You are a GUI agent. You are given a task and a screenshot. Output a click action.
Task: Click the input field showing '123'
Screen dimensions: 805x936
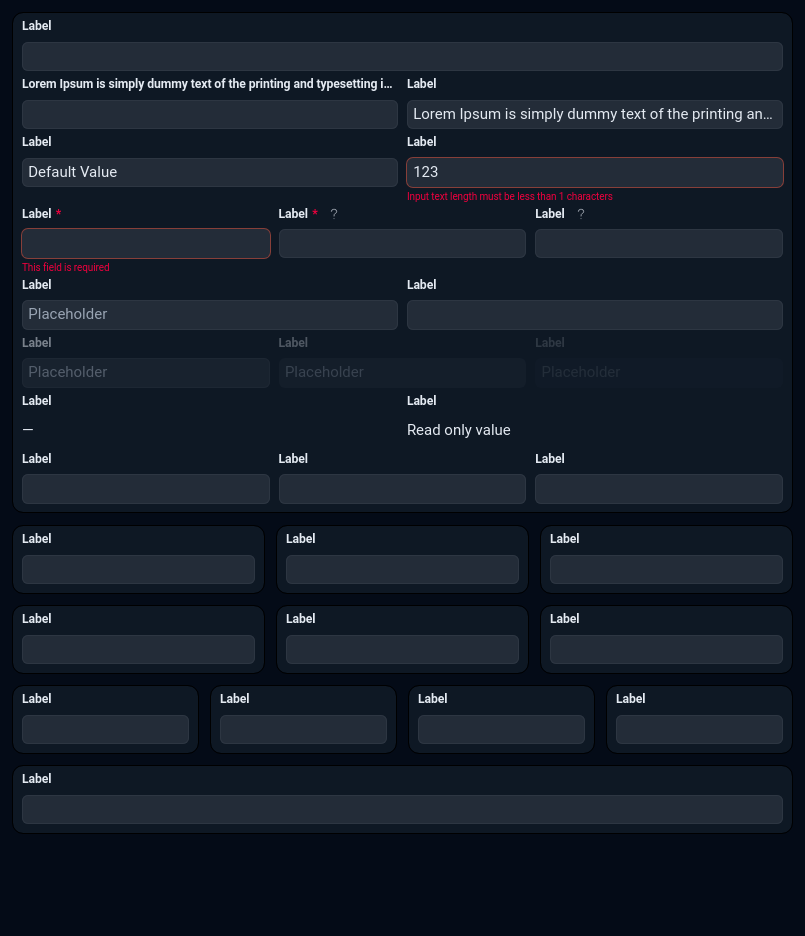[x=594, y=172]
